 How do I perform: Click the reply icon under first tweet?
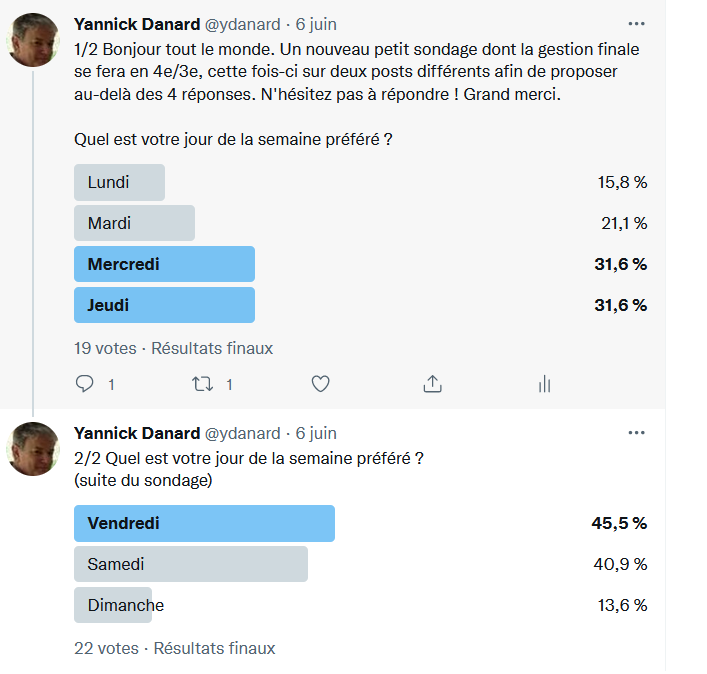pos(85,384)
